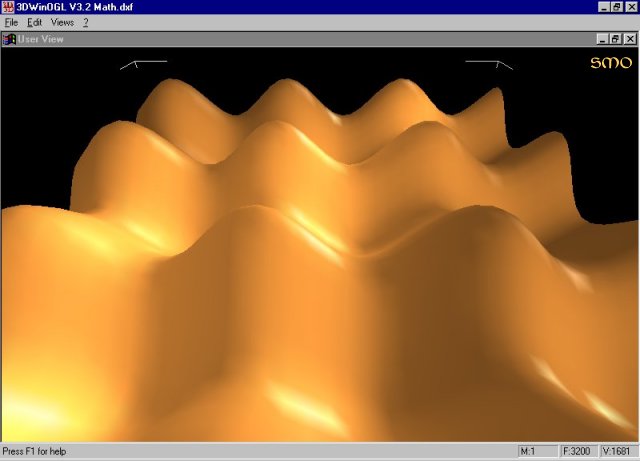Click the 'Press F1 for help' status text

34,452
